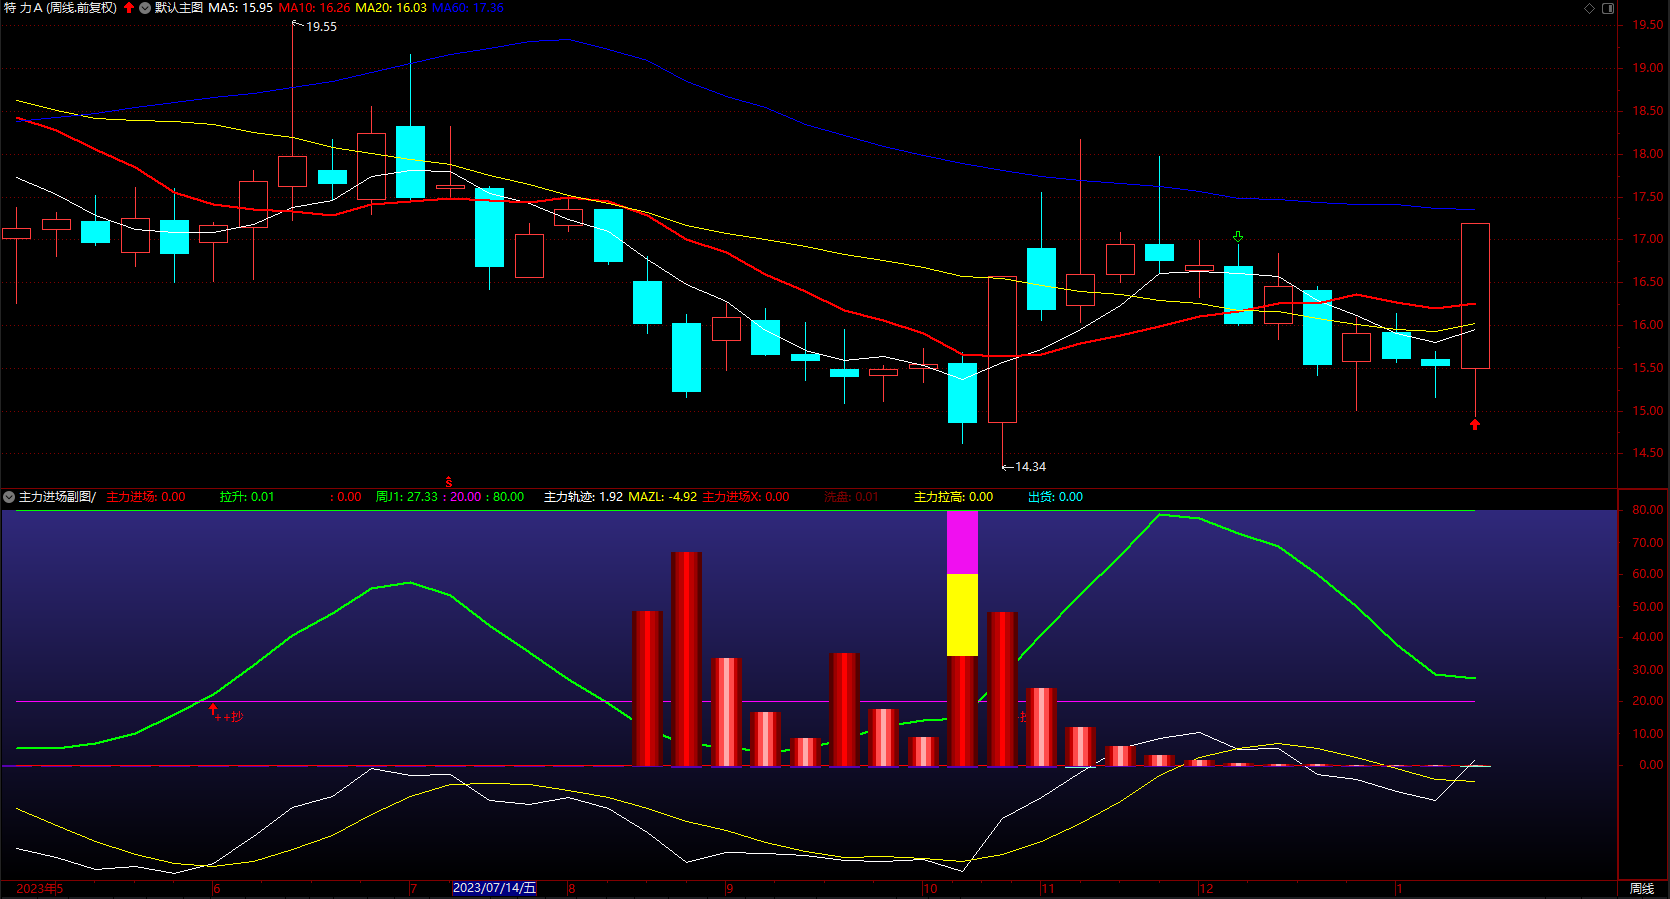The width and height of the screenshot is (1670, 899).
Task: Click the MA5: 15.95 label
Action: pos(240,8)
